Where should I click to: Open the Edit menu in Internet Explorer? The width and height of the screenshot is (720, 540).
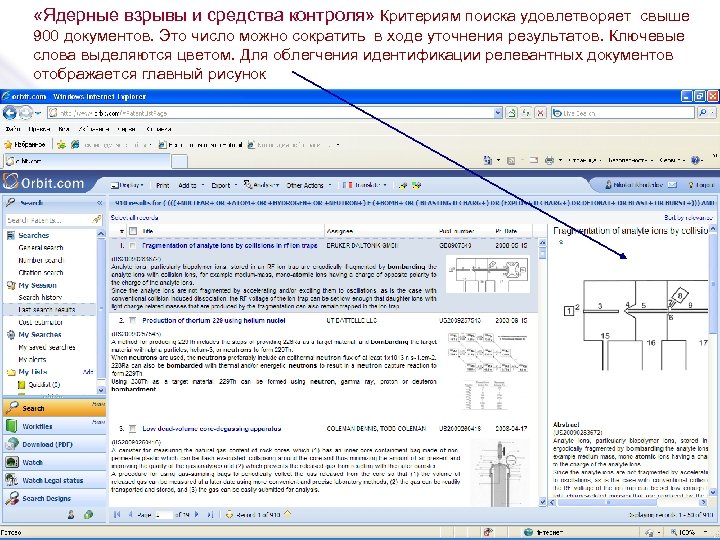(x=39, y=129)
